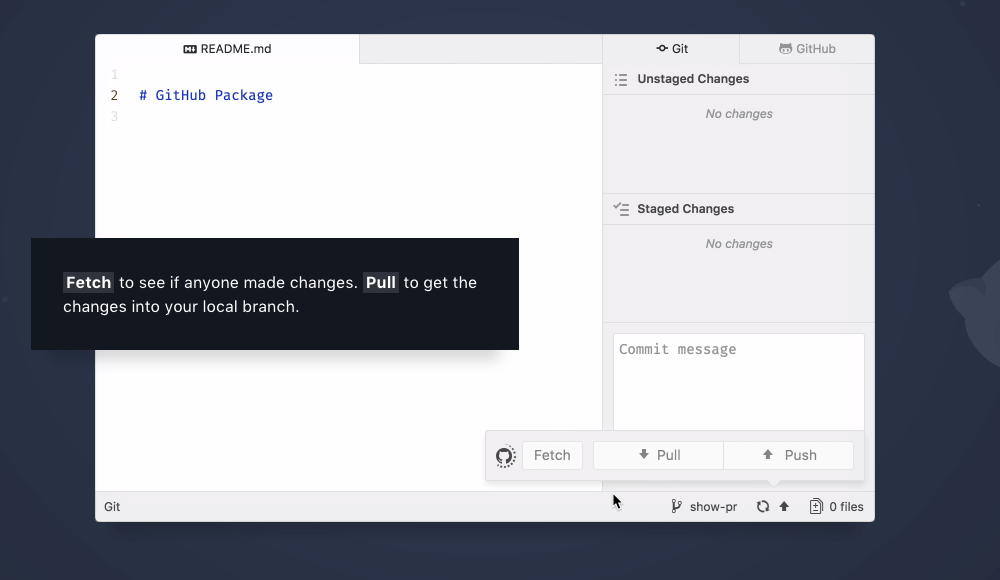Click line number 1 in the gutter
1000x580 pixels.
[114, 75]
